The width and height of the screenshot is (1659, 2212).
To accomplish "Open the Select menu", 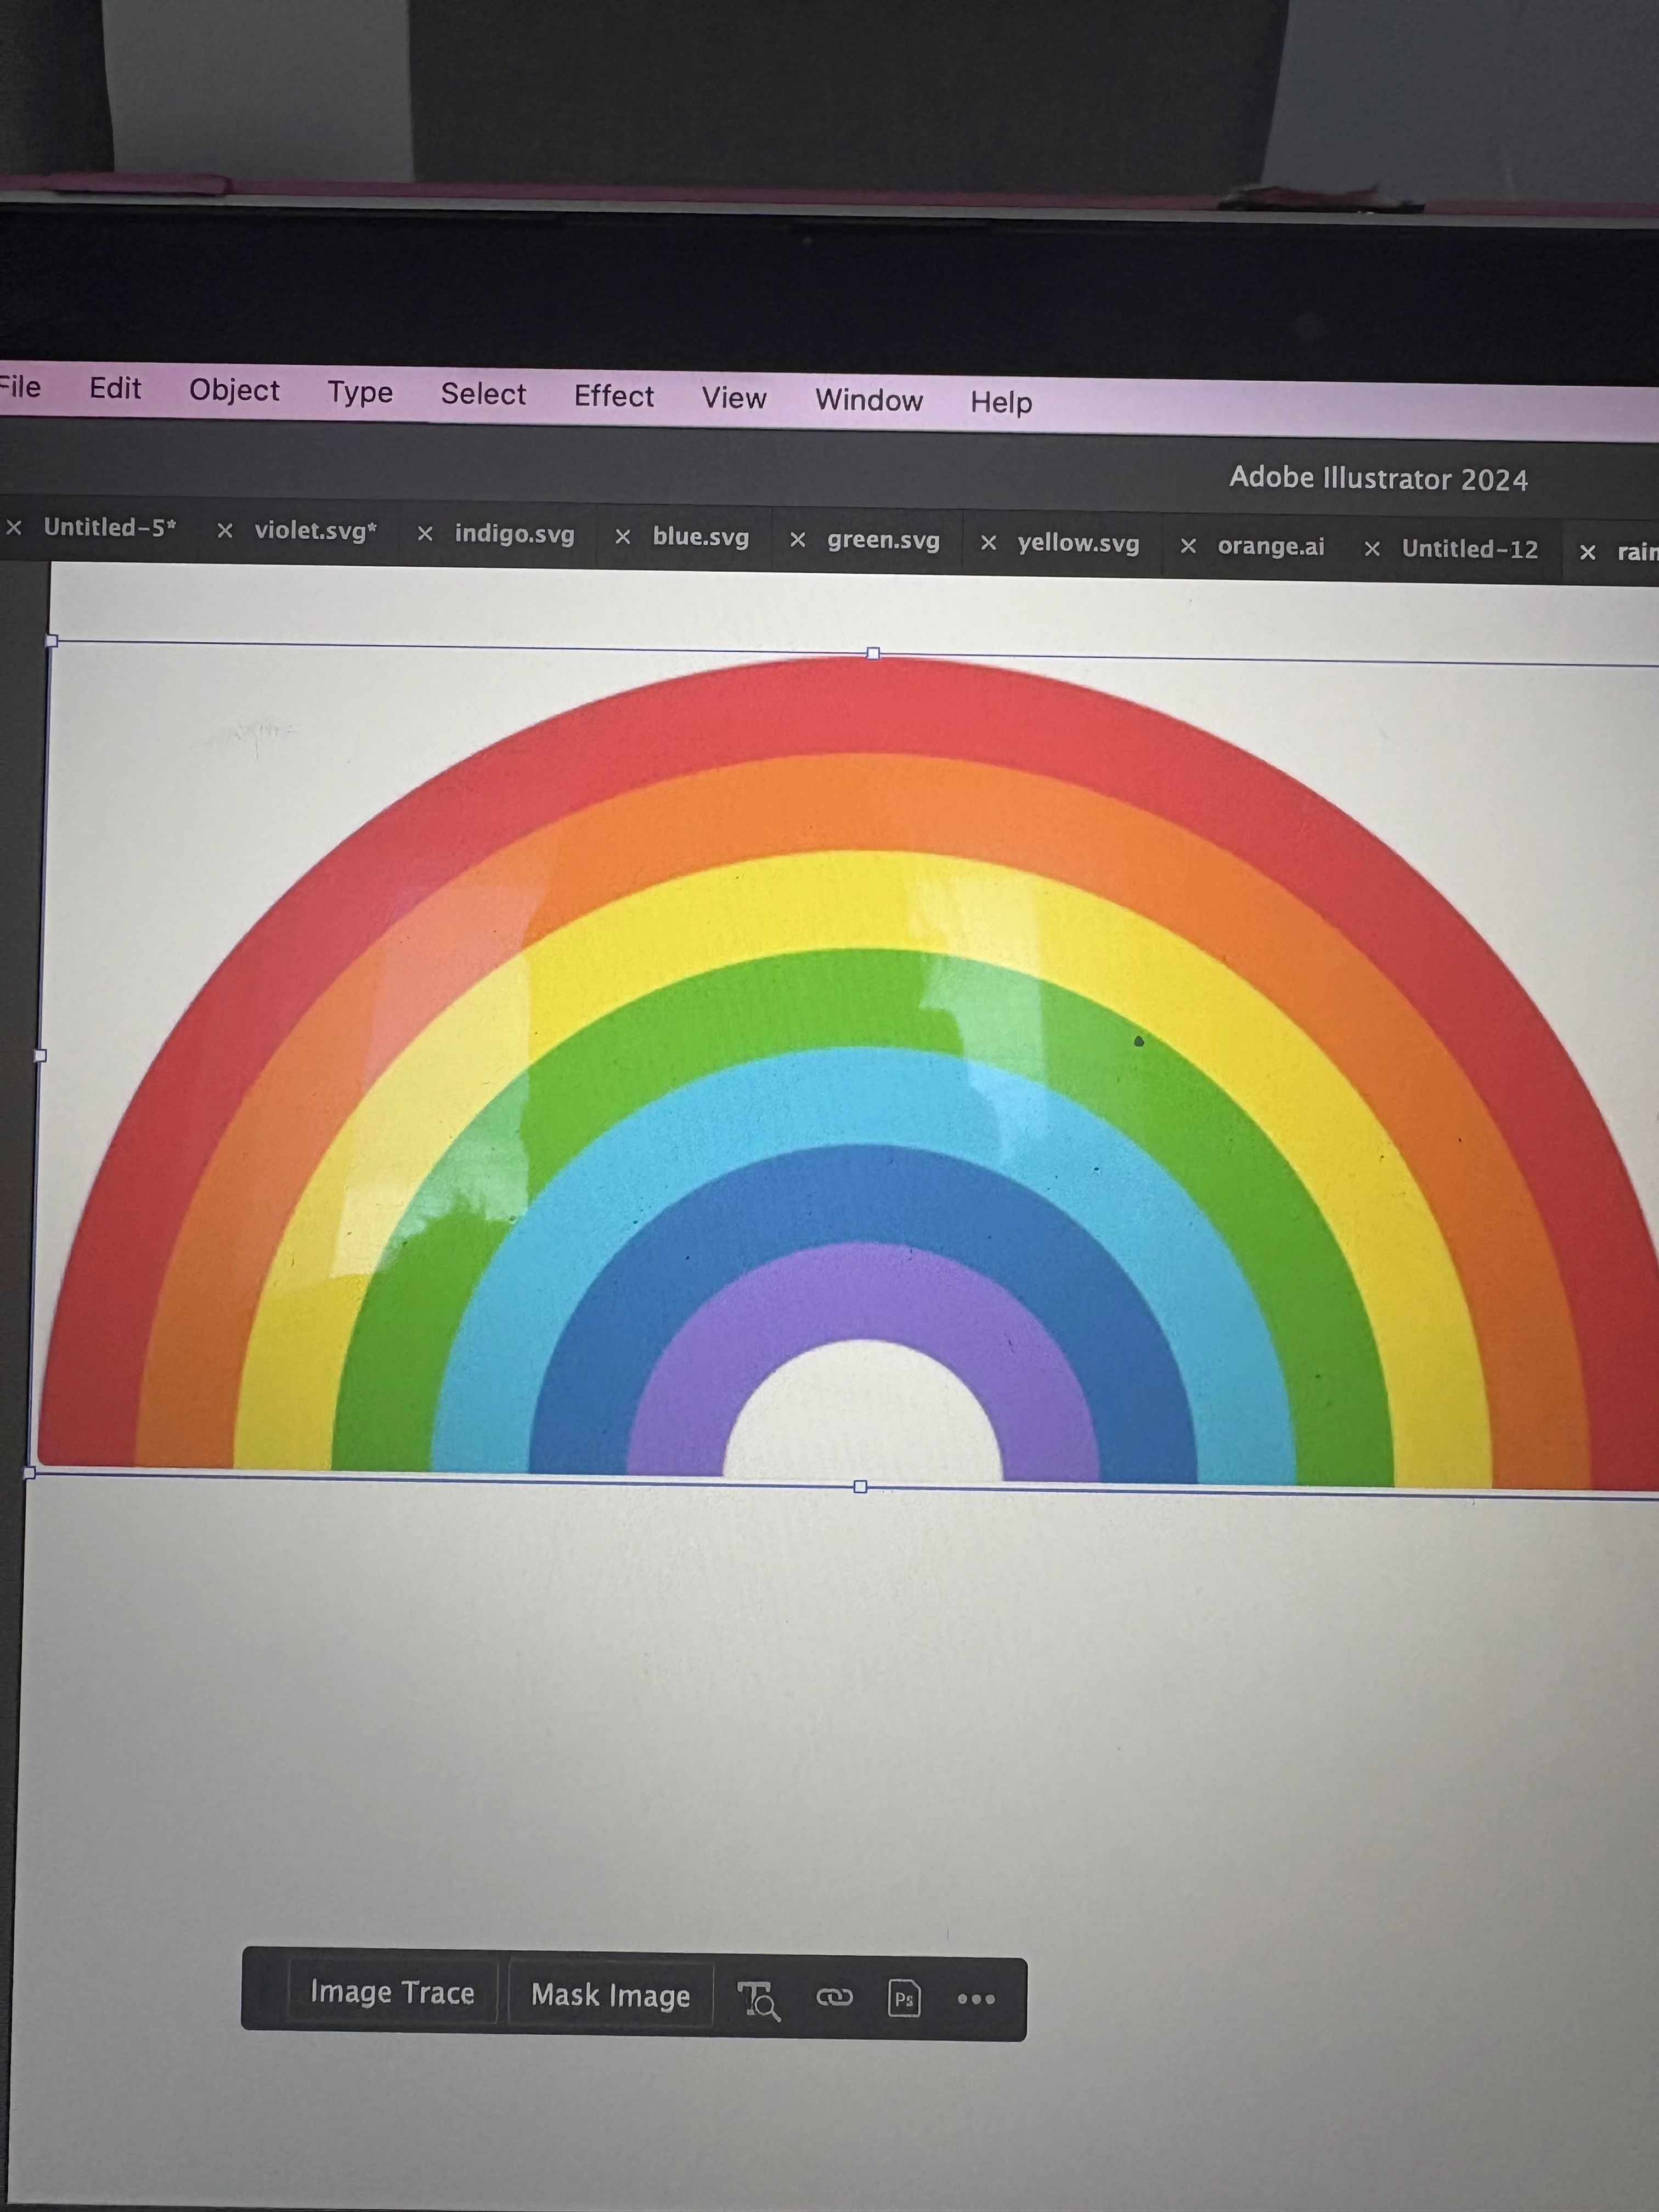I will [x=483, y=394].
